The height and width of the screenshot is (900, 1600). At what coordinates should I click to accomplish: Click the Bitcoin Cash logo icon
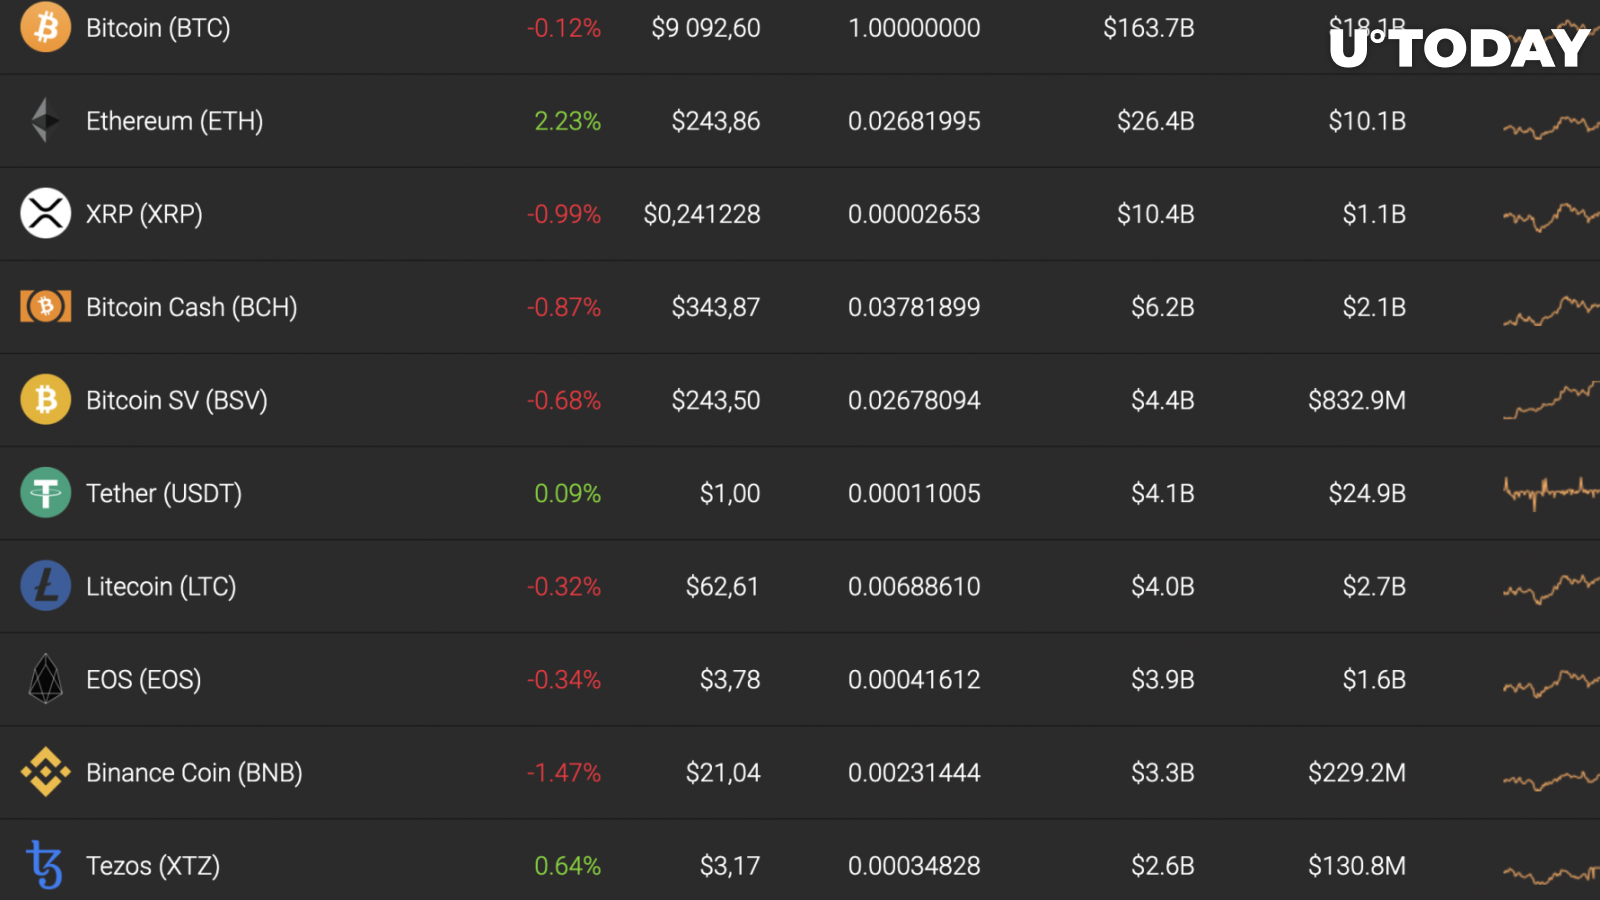(45, 306)
